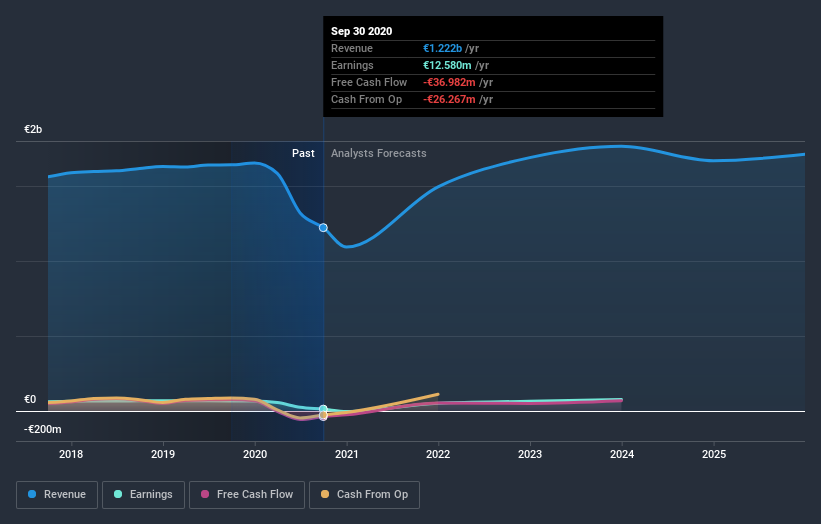Image resolution: width=821 pixels, height=524 pixels.
Task: Click the €1.222b revenue value
Action: click(x=442, y=48)
